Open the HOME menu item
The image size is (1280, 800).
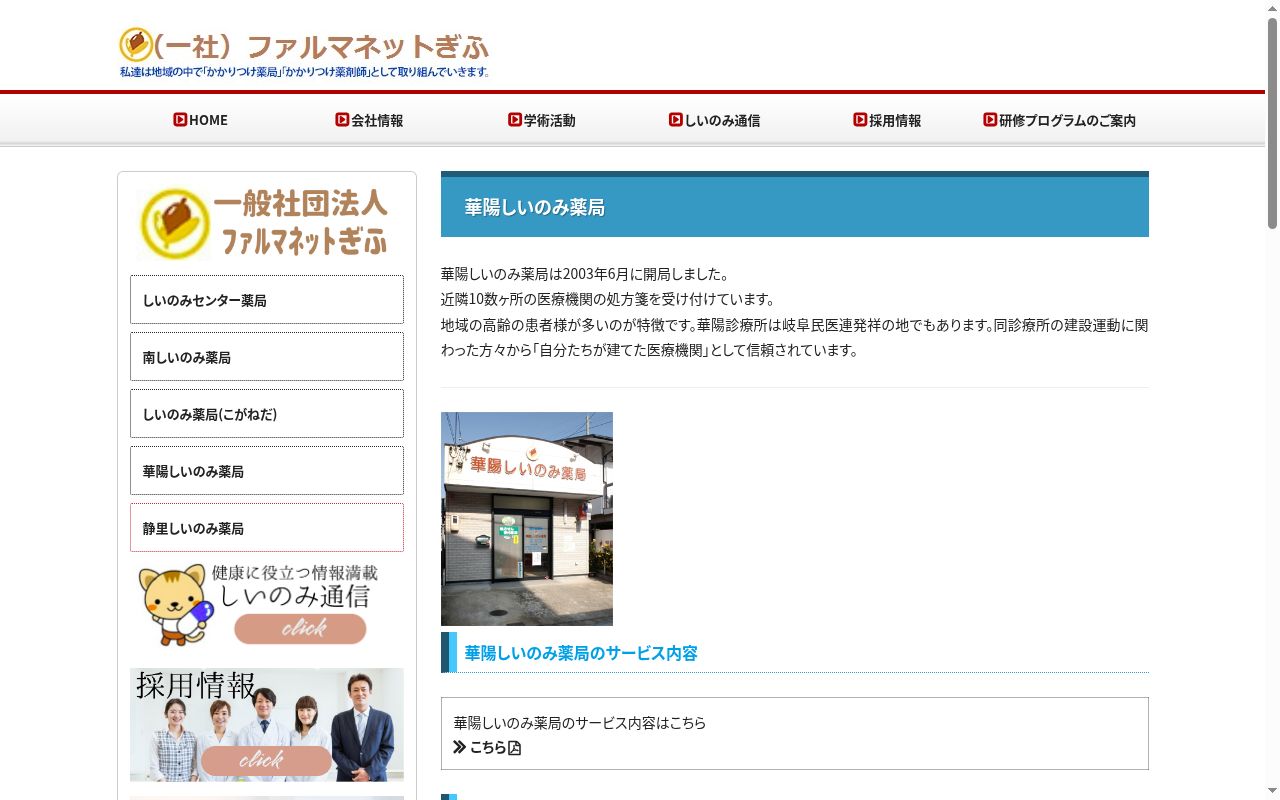coord(200,120)
